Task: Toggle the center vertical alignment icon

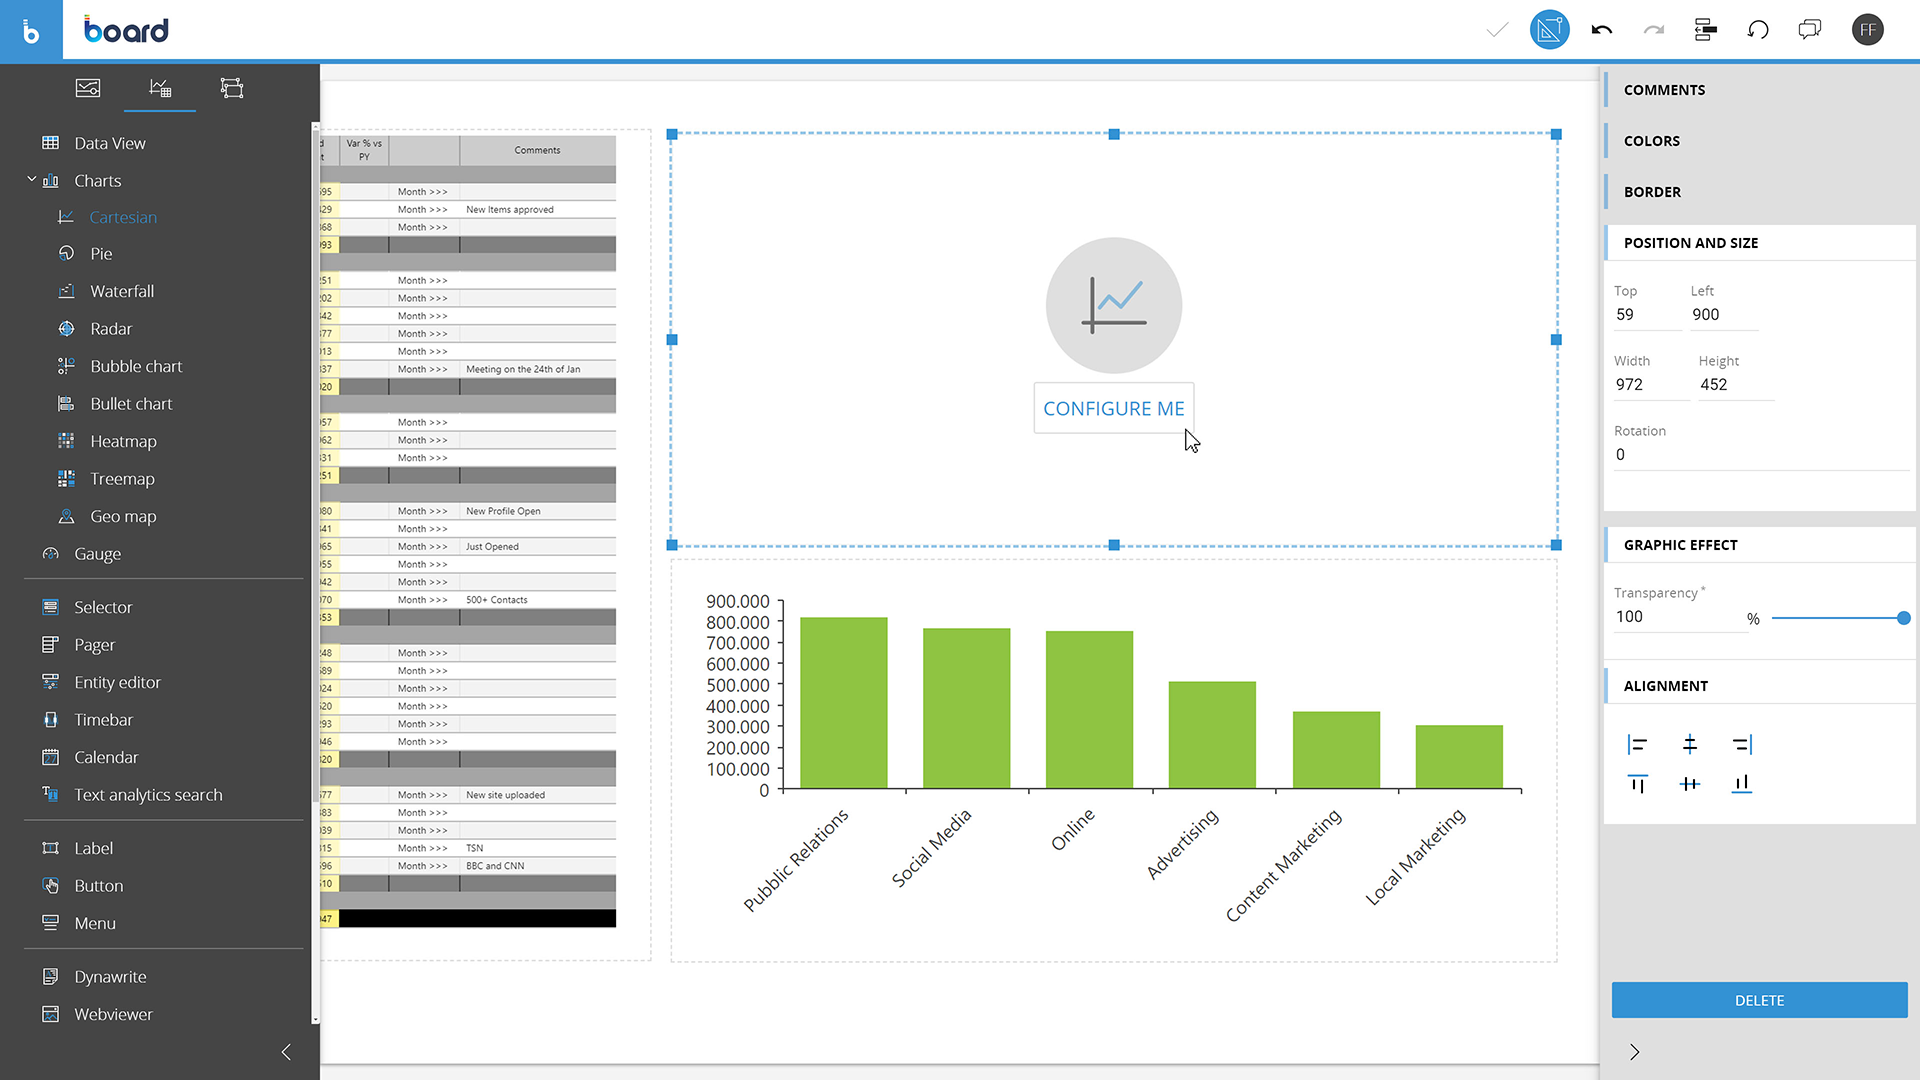Action: click(x=1691, y=785)
